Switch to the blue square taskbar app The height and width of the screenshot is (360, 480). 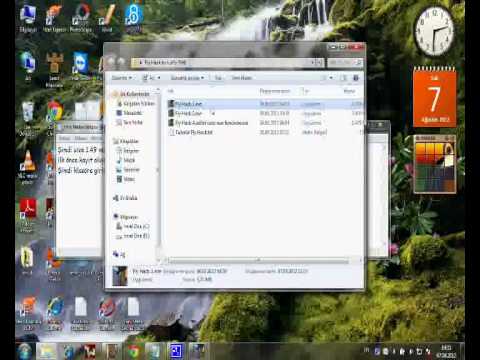point(176,351)
